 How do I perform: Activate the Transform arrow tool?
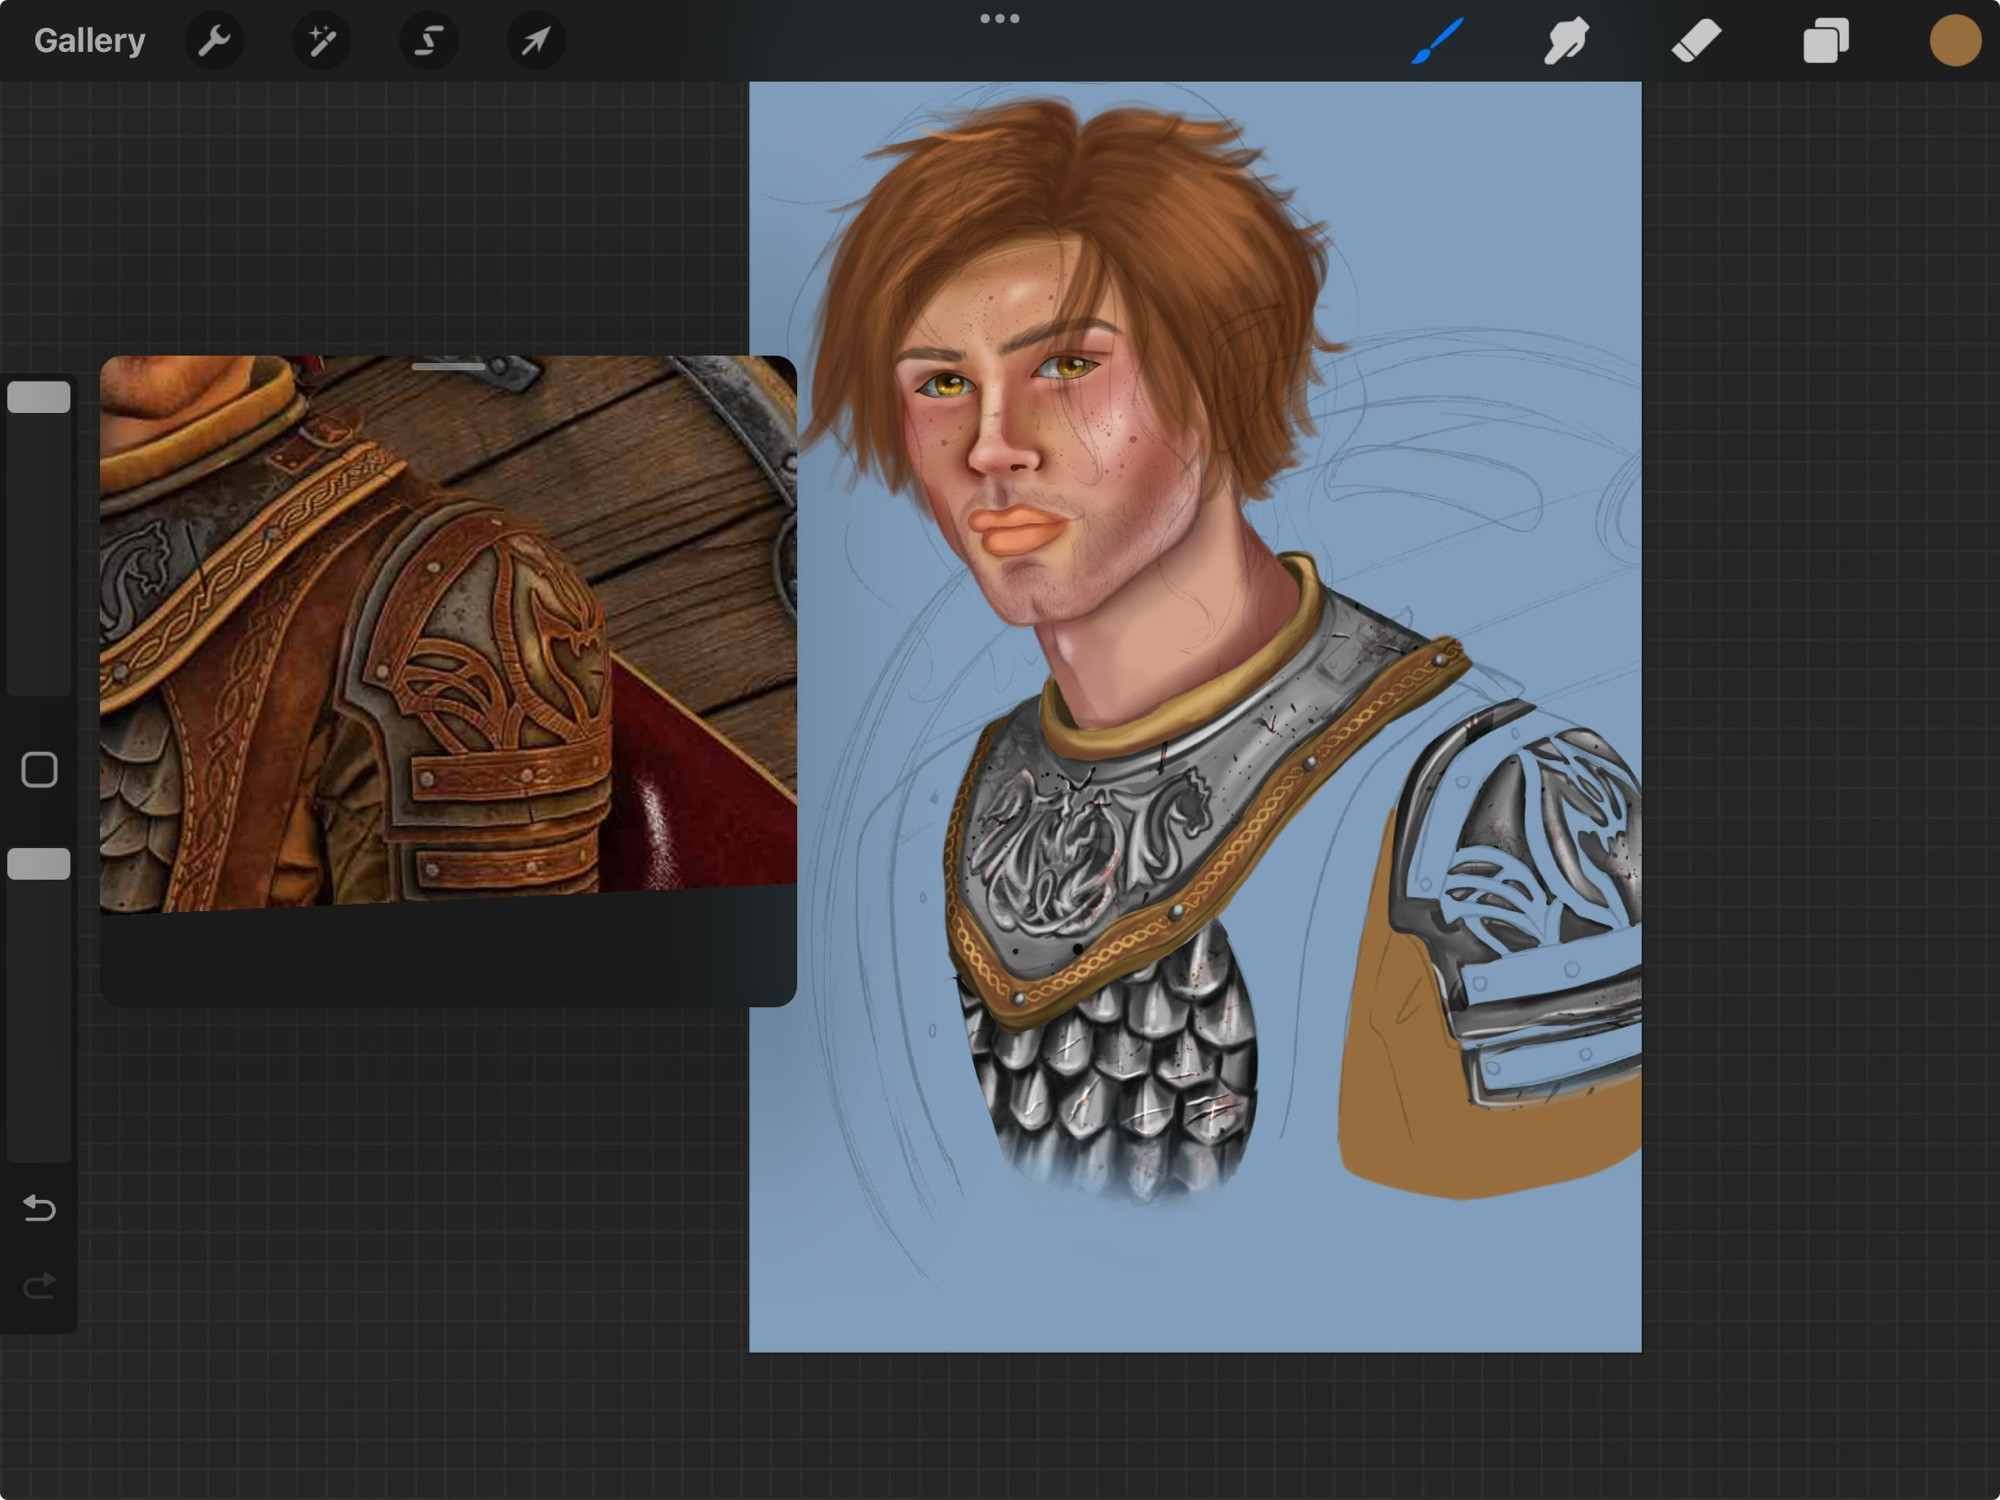[x=536, y=41]
